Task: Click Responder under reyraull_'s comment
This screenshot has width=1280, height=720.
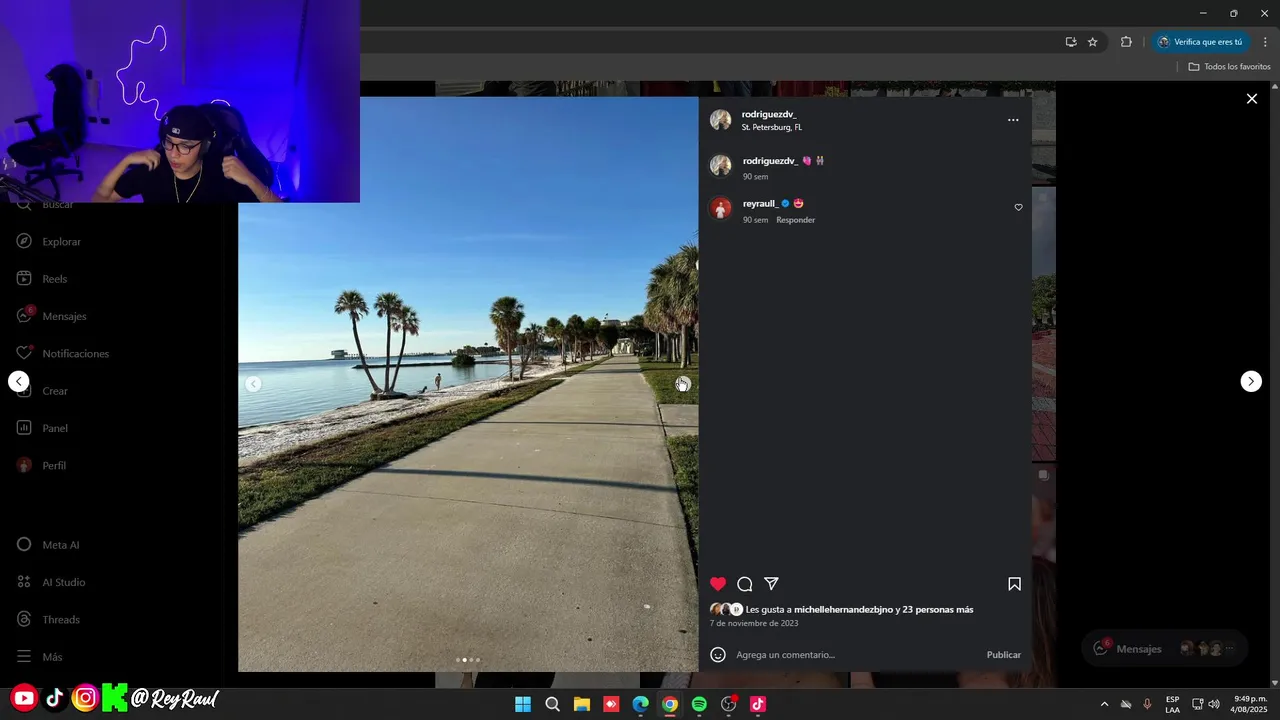Action: (795, 220)
